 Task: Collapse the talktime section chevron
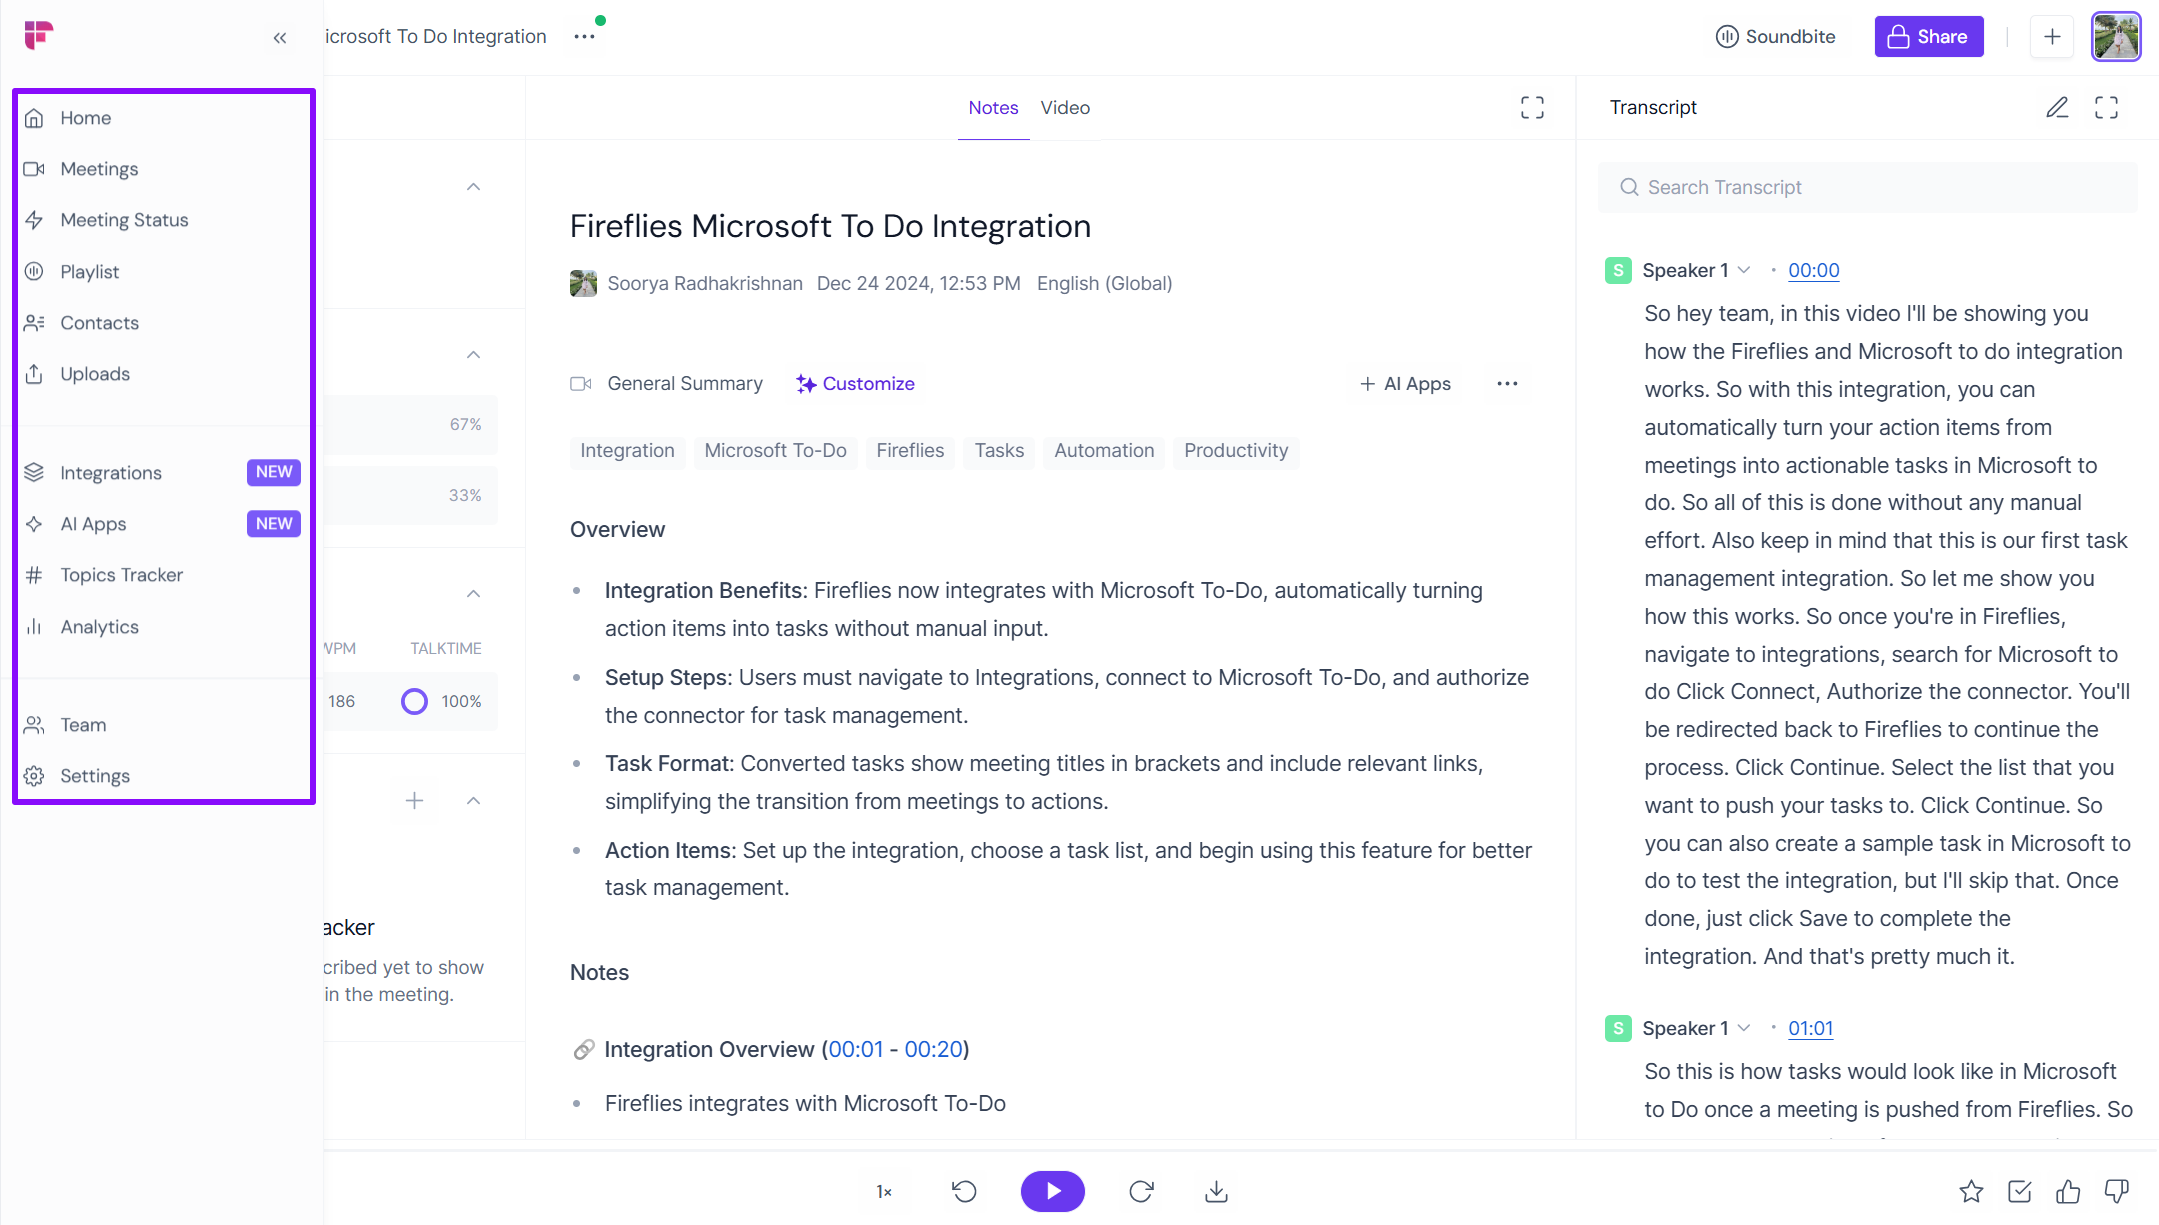pyautogui.click(x=473, y=595)
